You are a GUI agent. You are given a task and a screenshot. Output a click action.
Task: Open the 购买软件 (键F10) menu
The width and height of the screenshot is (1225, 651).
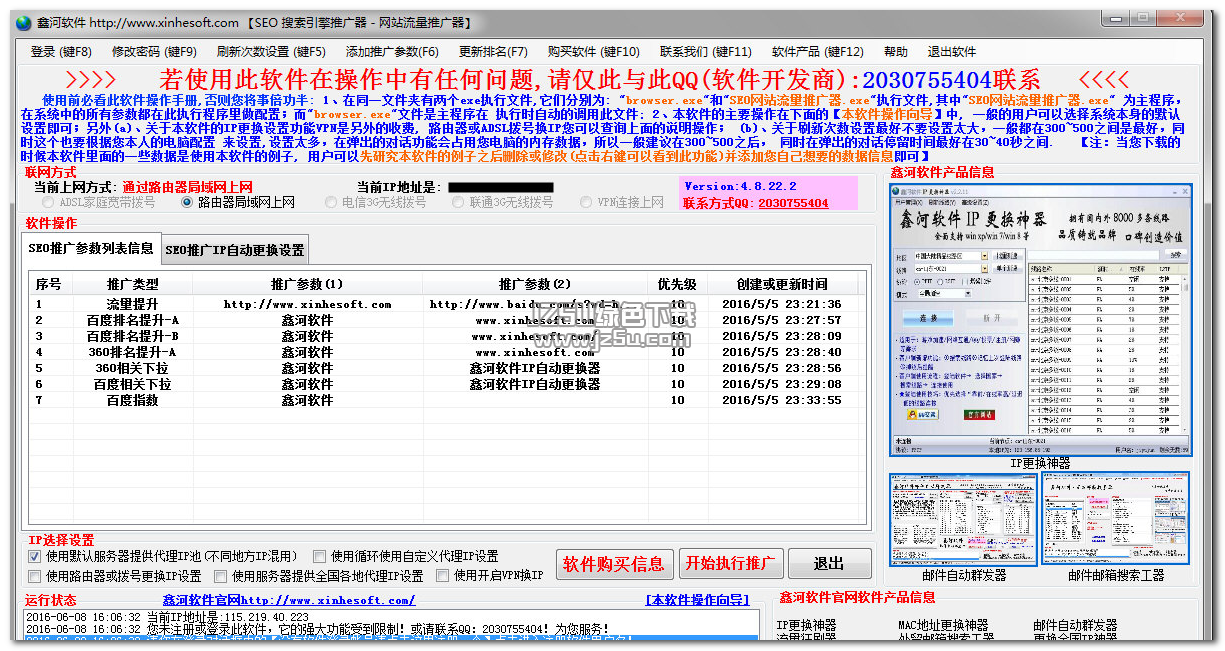[593, 52]
